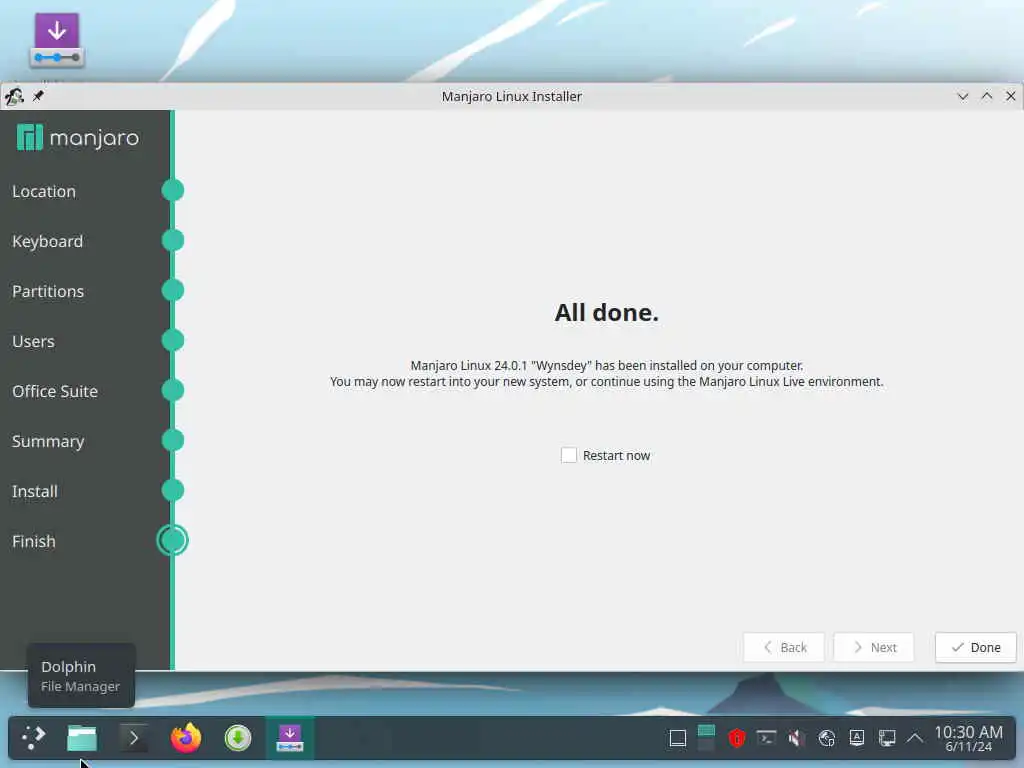1024x768 pixels.
Task: Click the 'Restart now' label text
Action: [616, 456]
